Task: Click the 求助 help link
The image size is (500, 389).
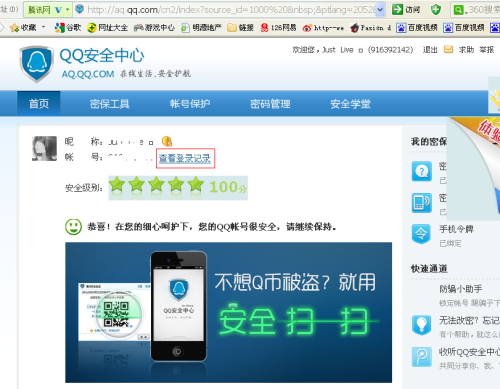Action: point(466,50)
